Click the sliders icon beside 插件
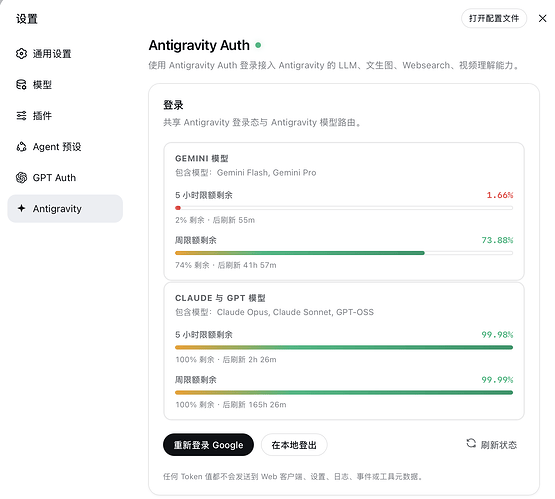Viewport: 555px width, 499px height. pos(21,115)
